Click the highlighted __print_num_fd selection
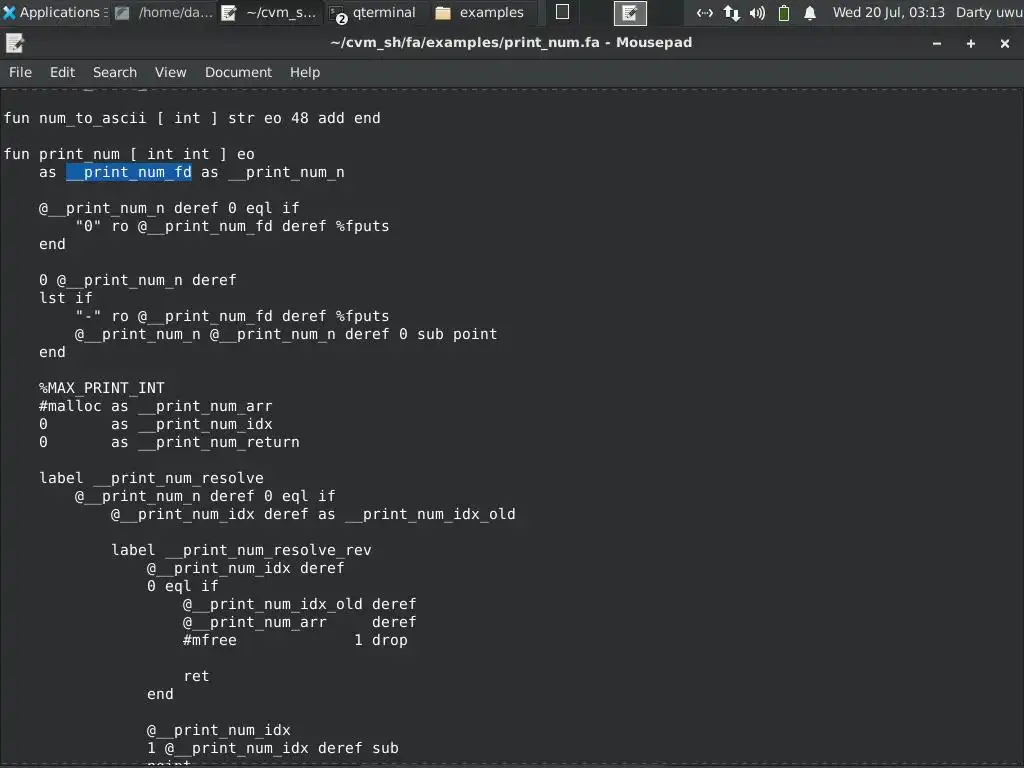The height and width of the screenshot is (768, 1024). (129, 172)
